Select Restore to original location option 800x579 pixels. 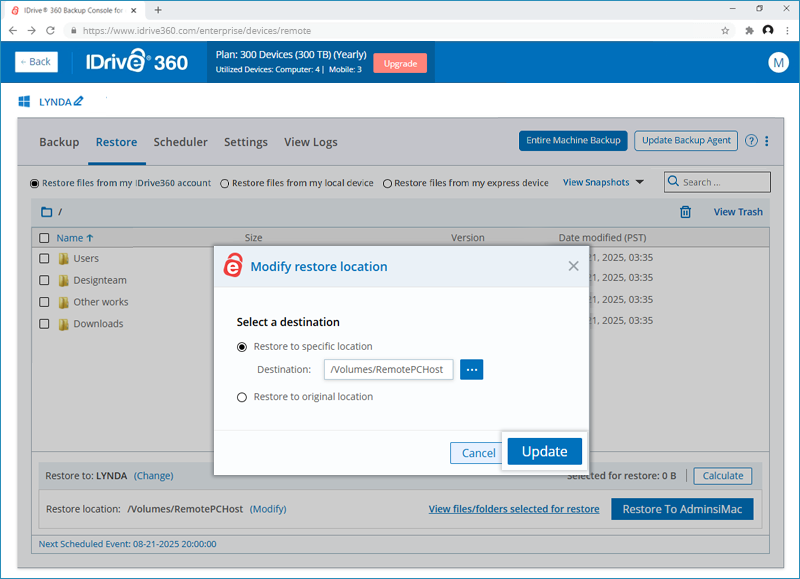click(242, 397)
